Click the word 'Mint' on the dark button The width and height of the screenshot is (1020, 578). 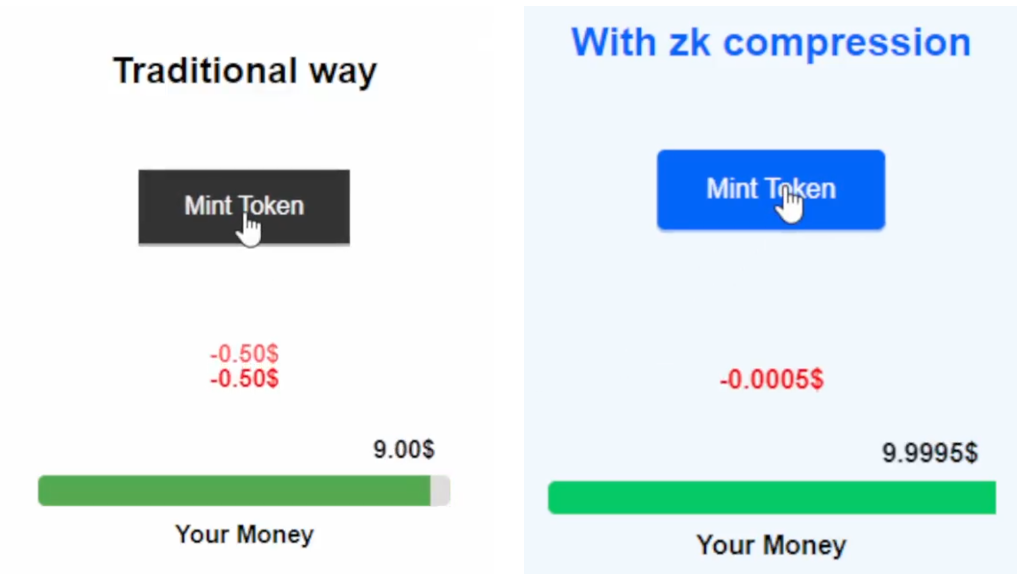(x=207, y=206)
